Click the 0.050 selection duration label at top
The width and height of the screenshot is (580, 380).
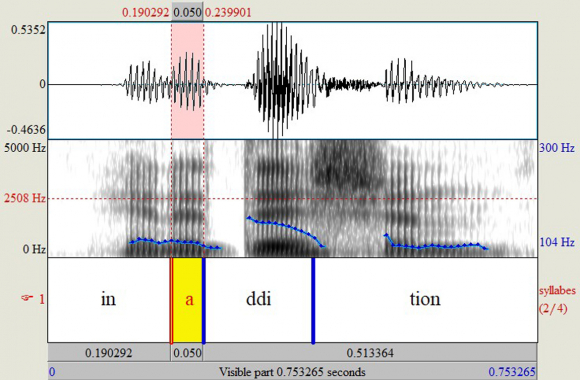click(188, 13)
